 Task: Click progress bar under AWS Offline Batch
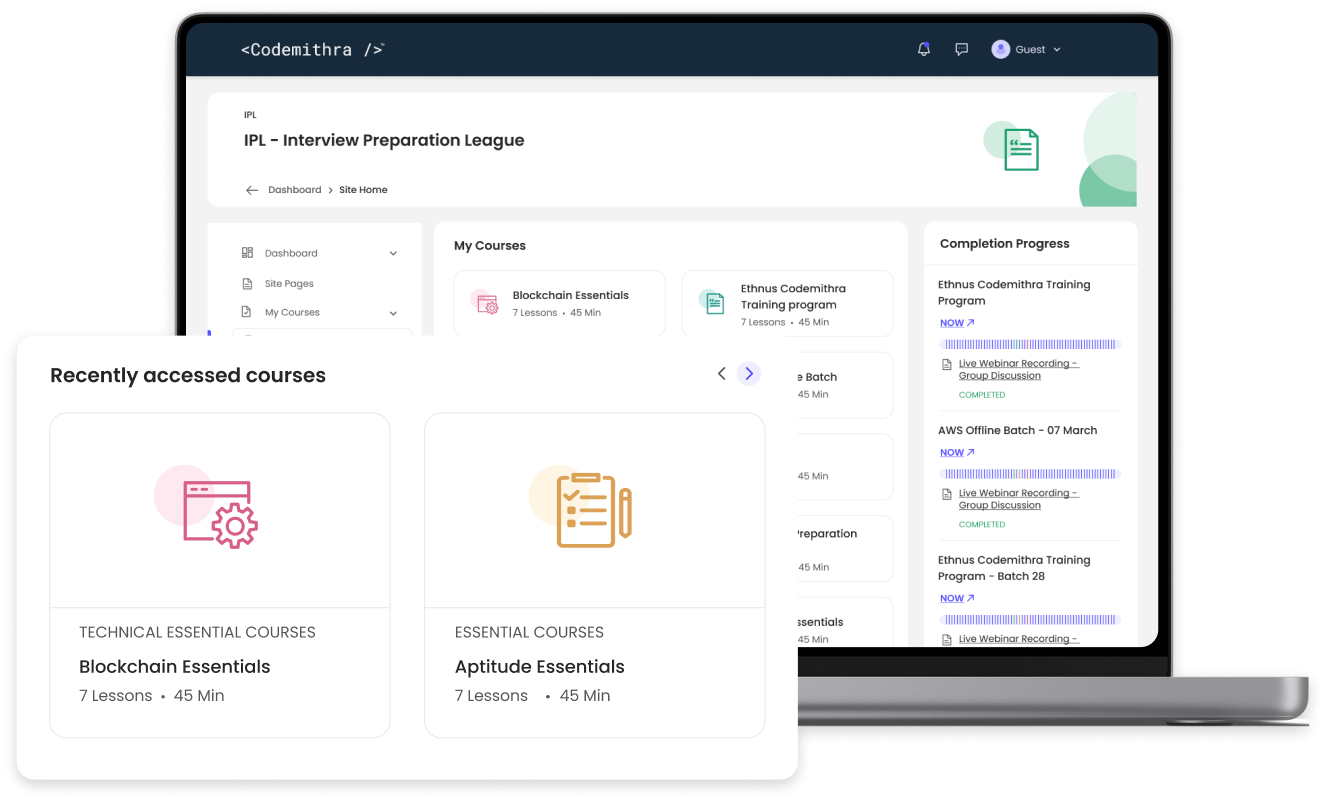click(x=1030, y=474)
